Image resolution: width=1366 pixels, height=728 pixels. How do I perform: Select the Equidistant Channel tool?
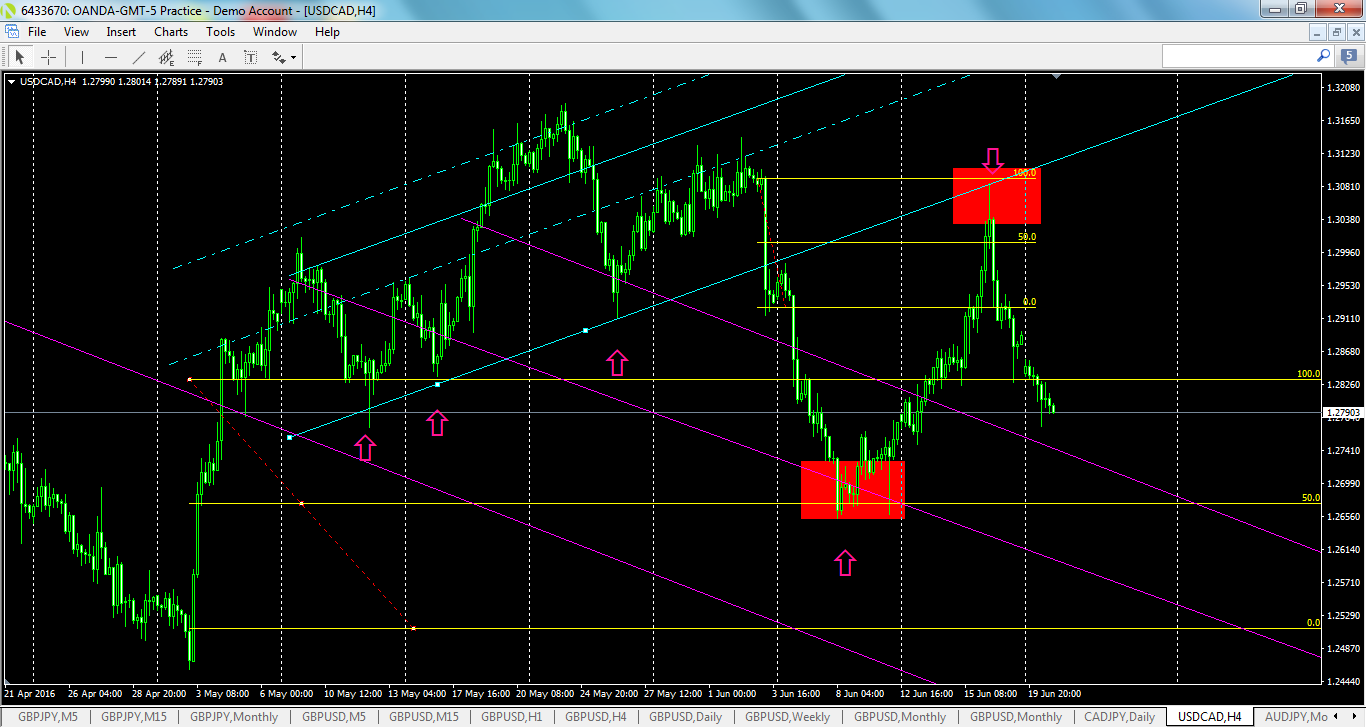pyautogui.click(x=166, y=57)
